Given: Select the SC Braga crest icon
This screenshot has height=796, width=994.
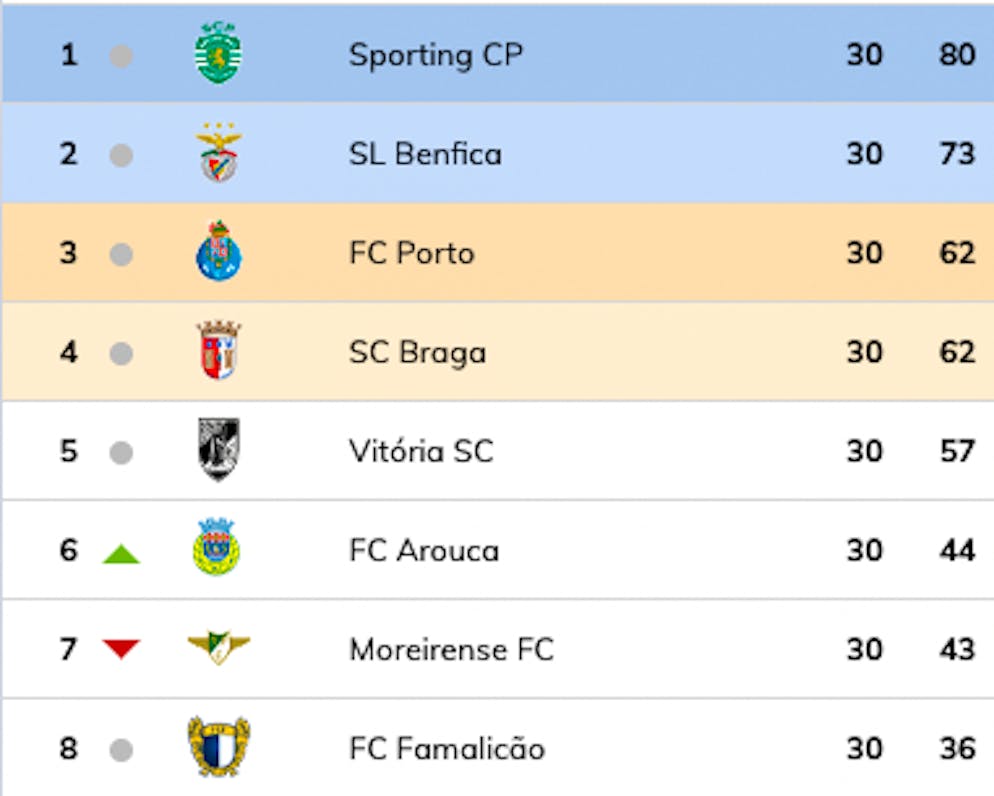Looking at the screenshot, I should 218,351.
